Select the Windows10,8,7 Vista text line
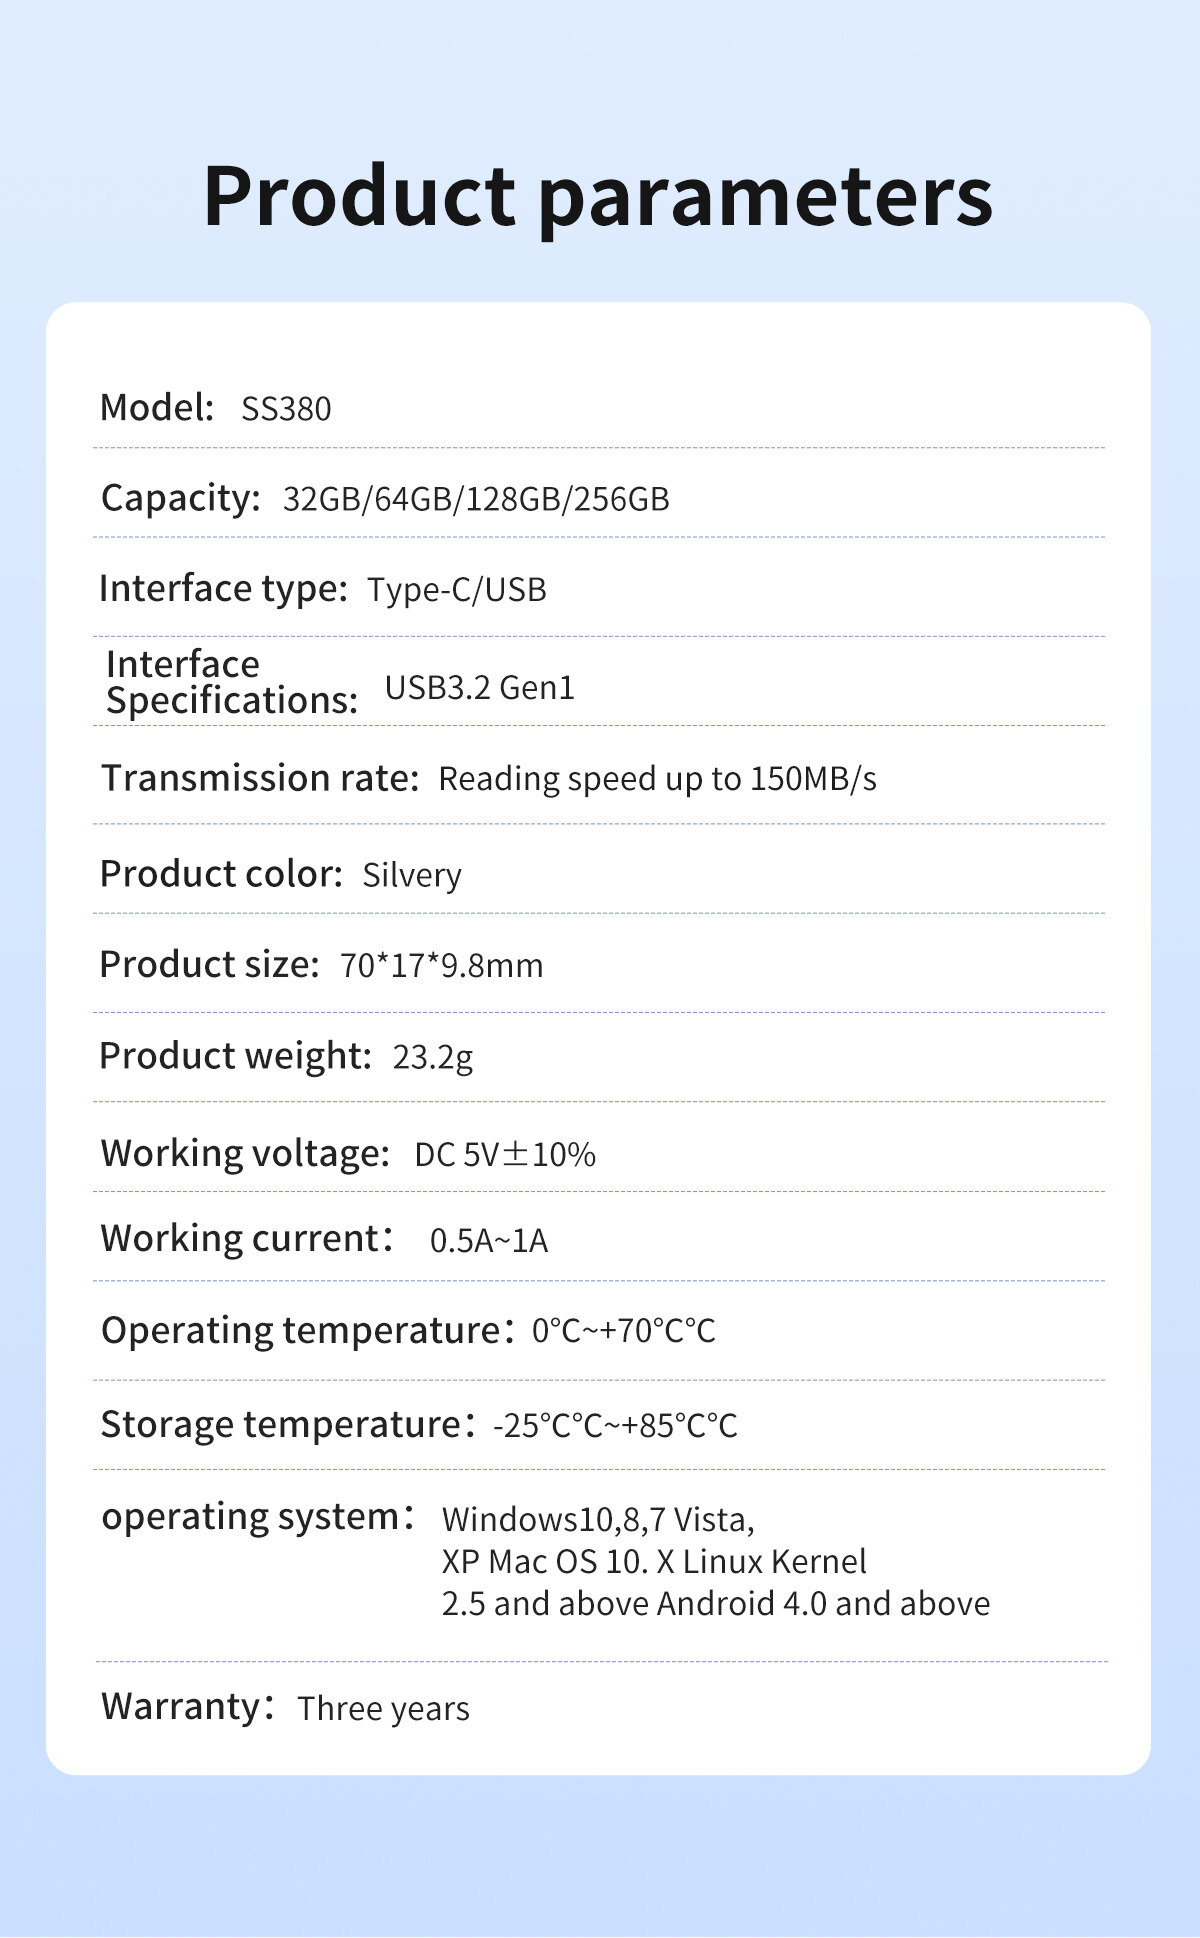Screen dimensions: 1200x1938 pos(598,1520)
